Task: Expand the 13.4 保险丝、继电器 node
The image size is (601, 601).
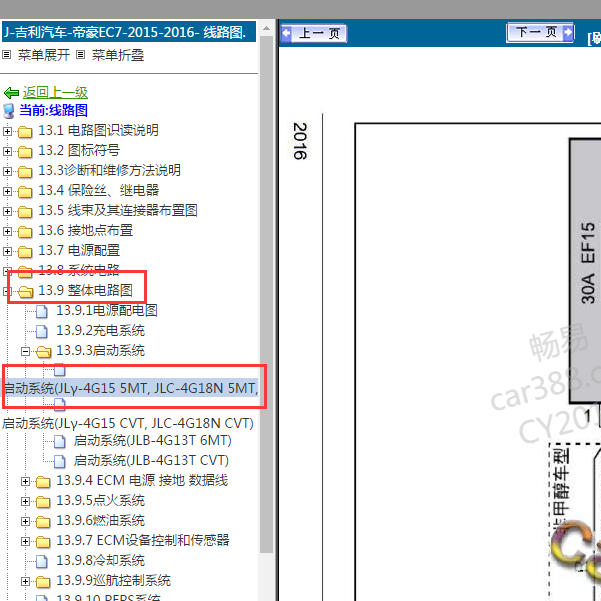Action: coord(7,191)
